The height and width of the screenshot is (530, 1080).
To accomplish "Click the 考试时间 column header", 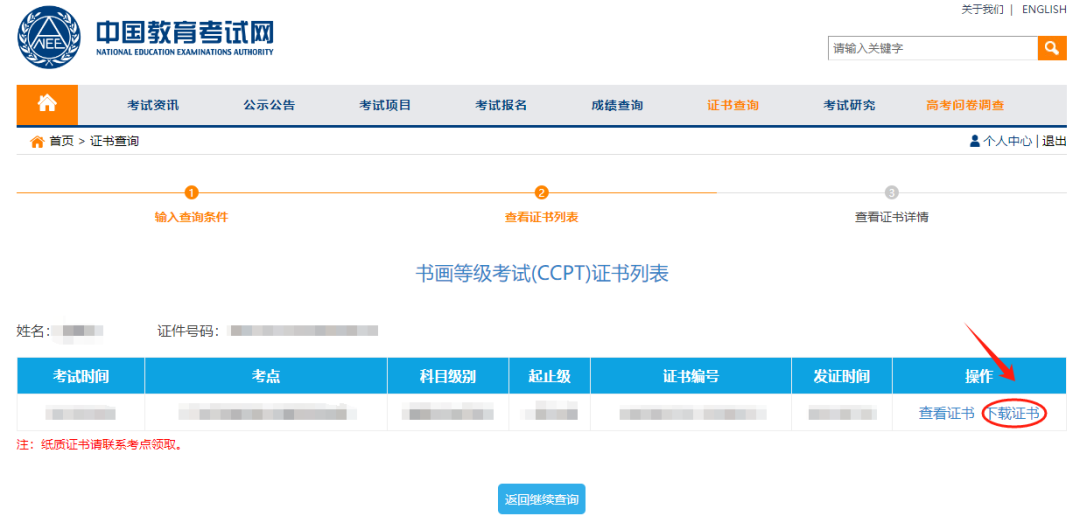I will [x=81, y=376].
